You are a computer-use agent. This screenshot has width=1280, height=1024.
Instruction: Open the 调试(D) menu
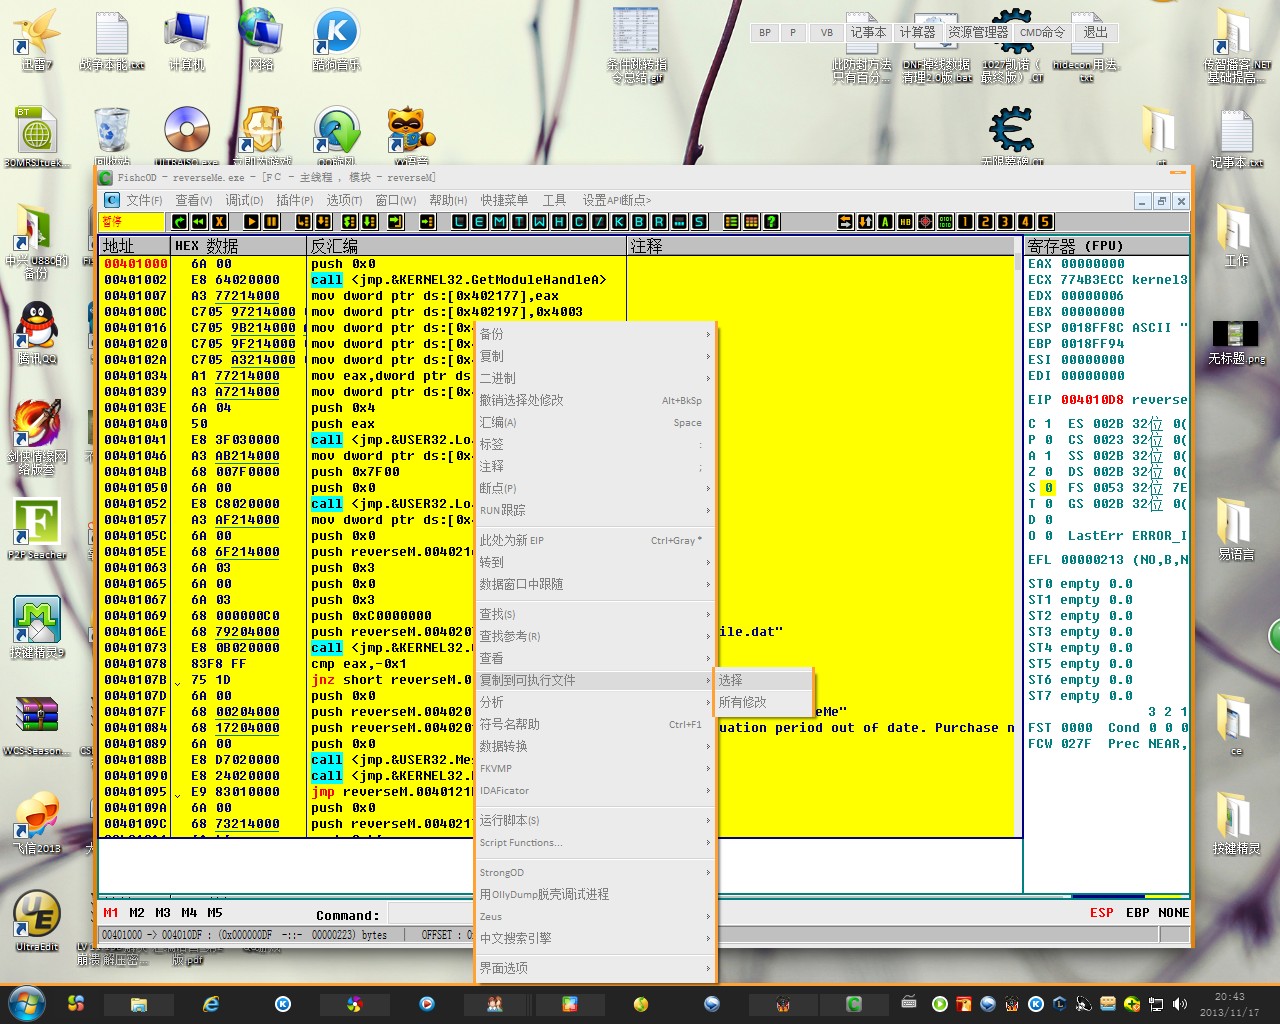coord(244,200)
